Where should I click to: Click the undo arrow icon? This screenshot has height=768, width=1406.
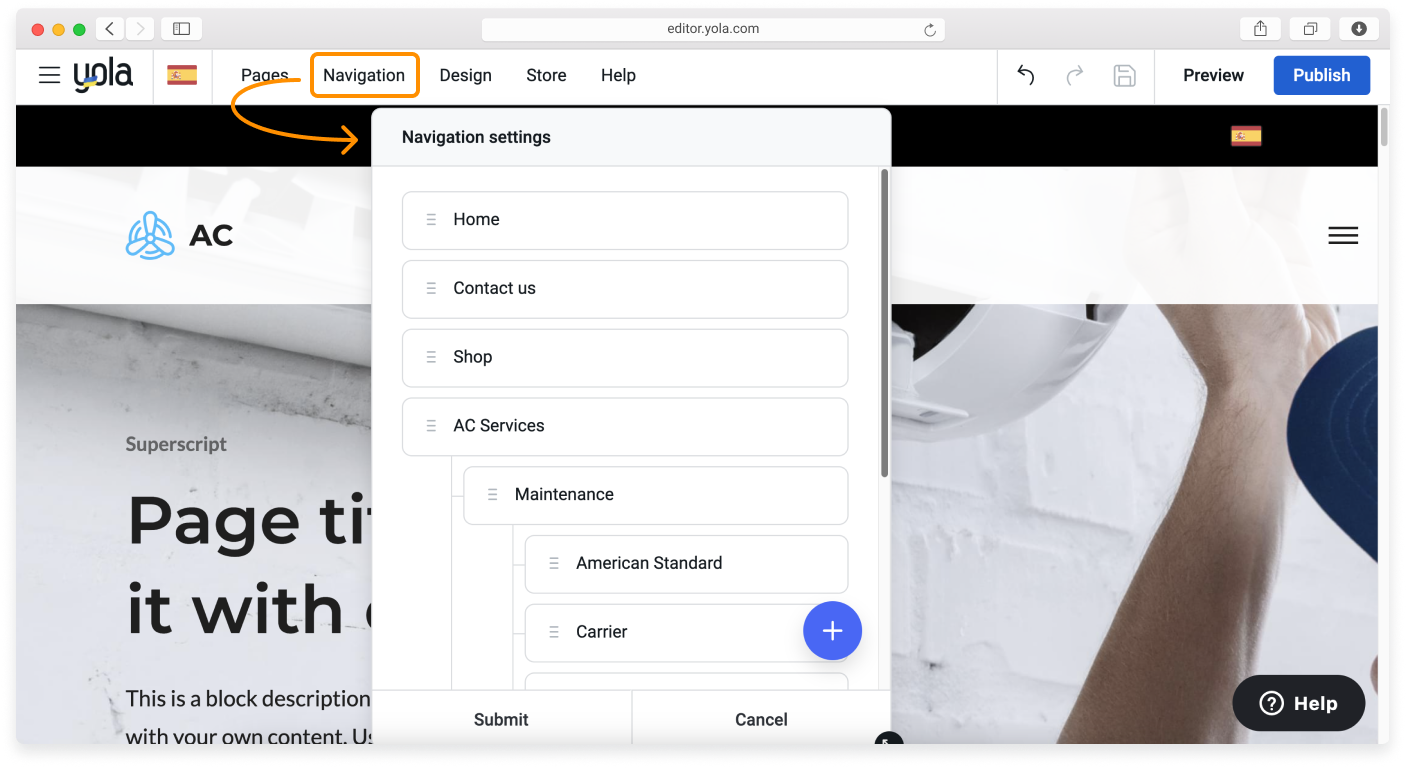[1025, 75]
